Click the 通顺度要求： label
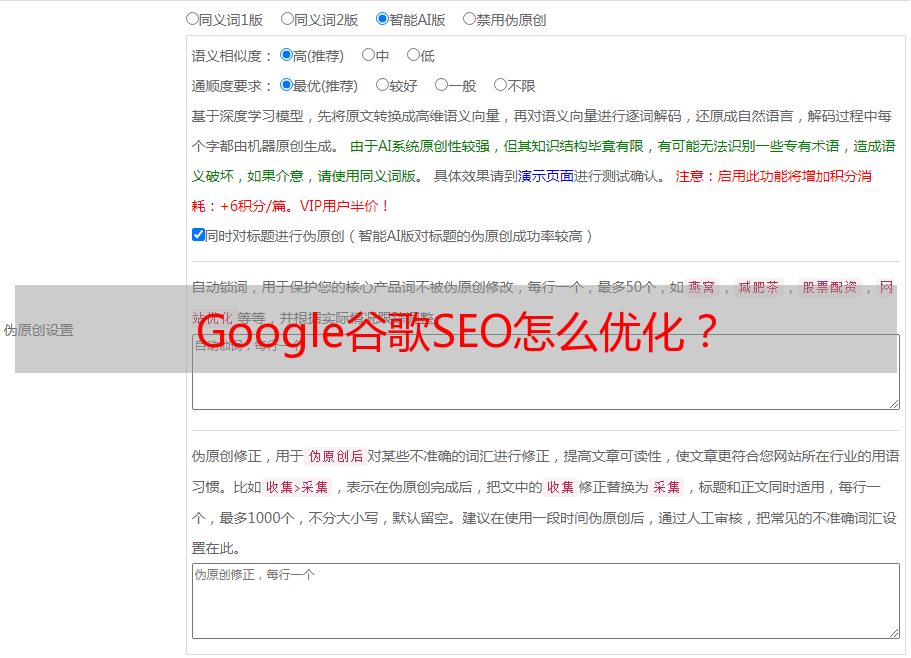 [232, 86]
